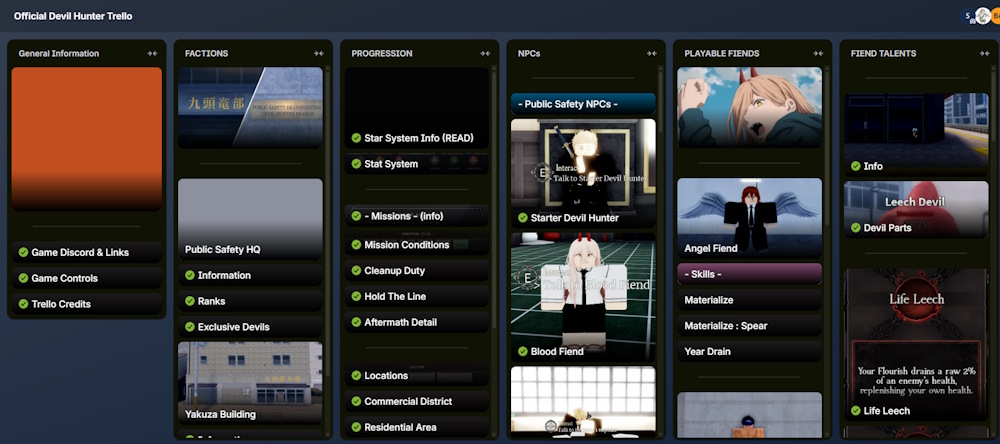Screen dimensions: 1000x444
Task: Open the Trello Credits card
Action: [86, 304]
